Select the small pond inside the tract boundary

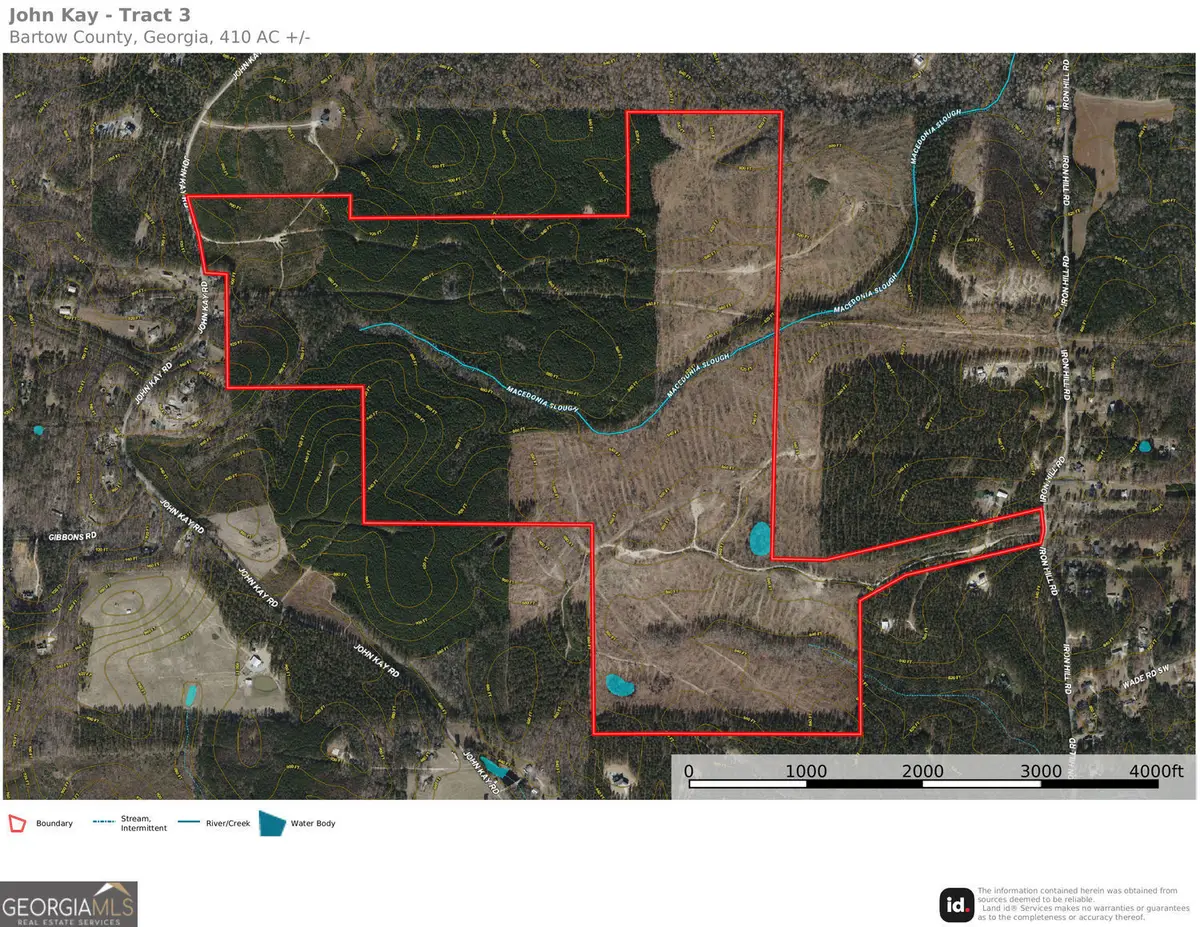(758, 539)
